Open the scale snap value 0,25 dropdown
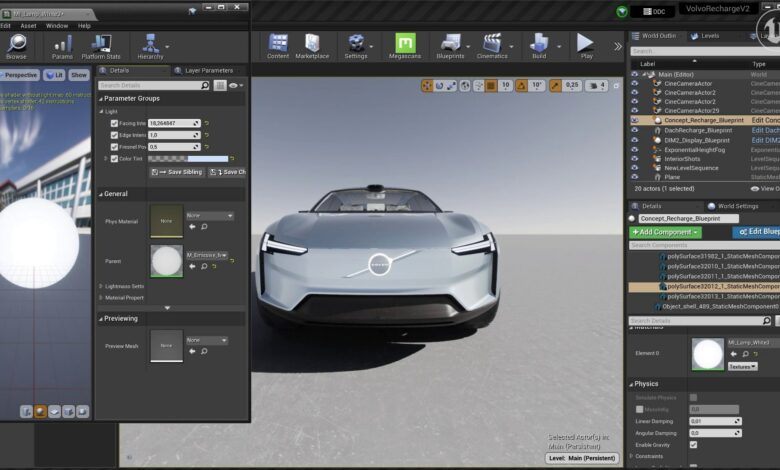This screenshot has width=780, height=470. click(572, 86)
